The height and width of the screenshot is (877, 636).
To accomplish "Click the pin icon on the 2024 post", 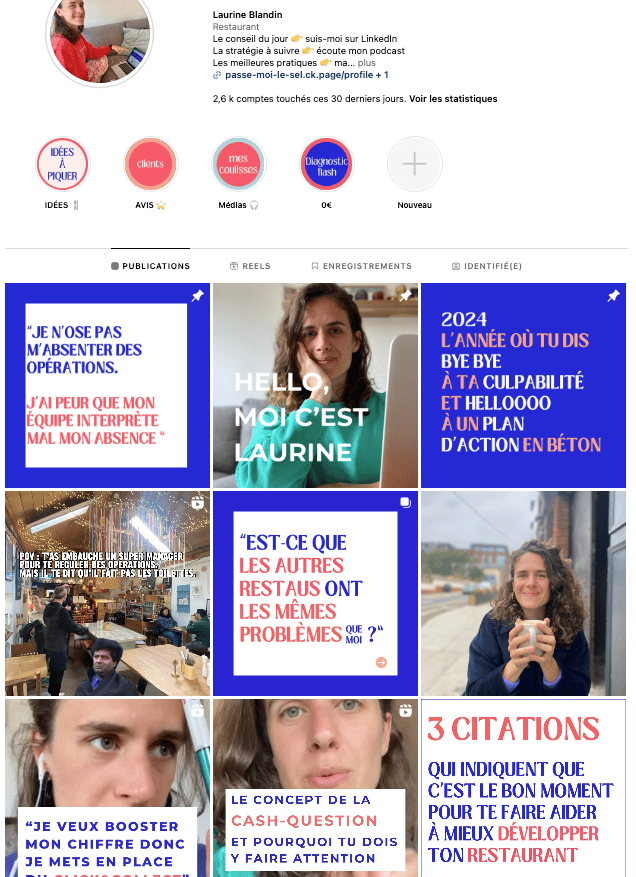I will (613, 296).
